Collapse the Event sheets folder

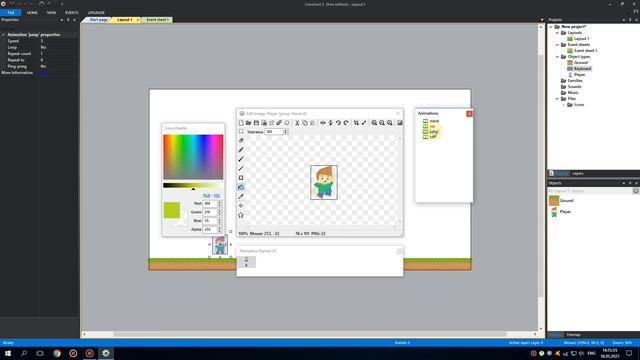point(558,44)
